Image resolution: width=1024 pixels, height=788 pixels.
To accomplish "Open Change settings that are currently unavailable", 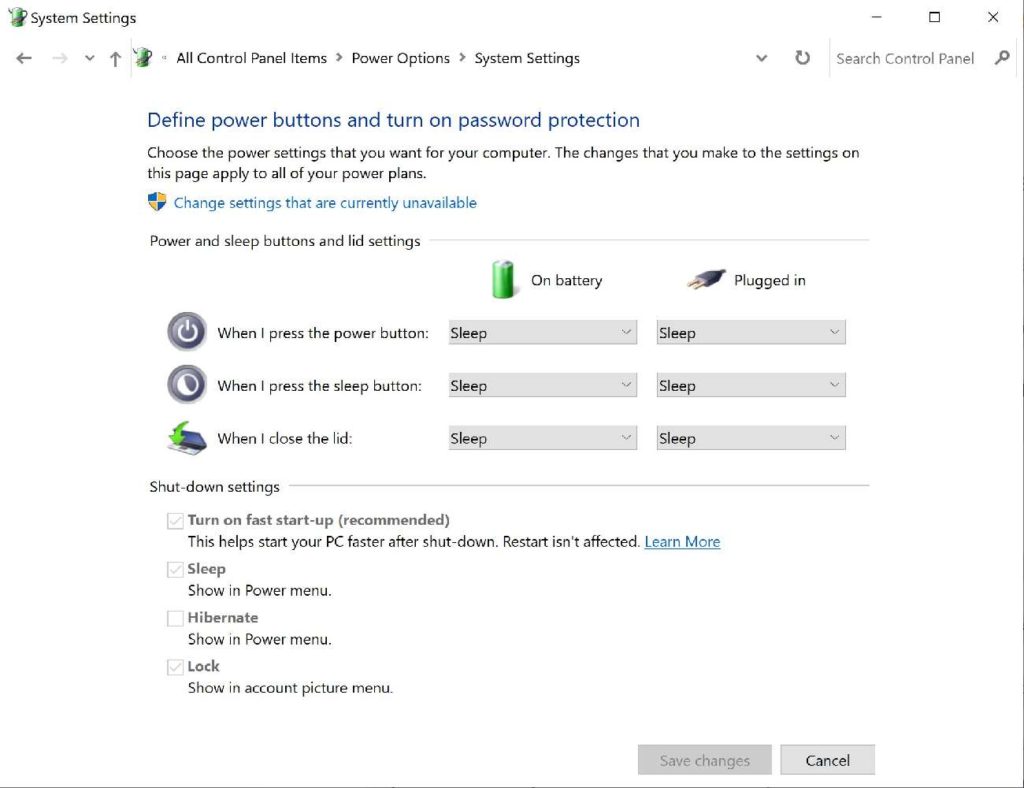I will [325, 203].
